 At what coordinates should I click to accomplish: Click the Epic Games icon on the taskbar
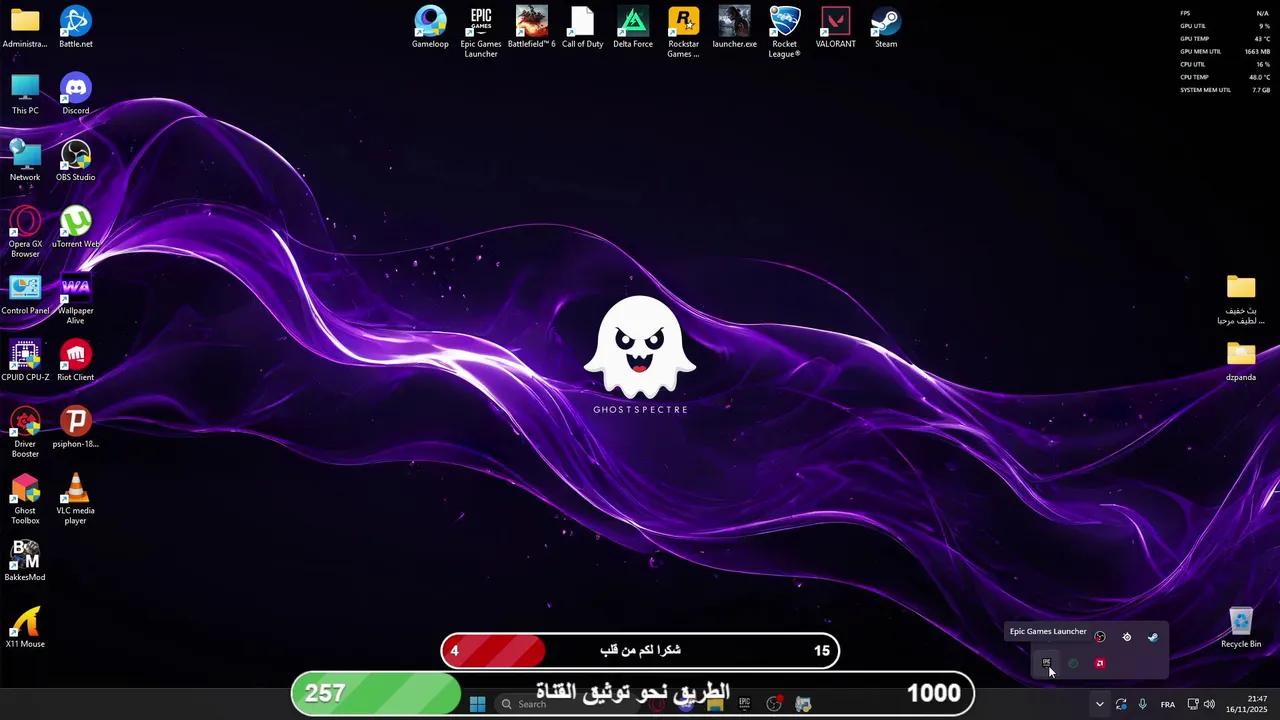[744, 704]
